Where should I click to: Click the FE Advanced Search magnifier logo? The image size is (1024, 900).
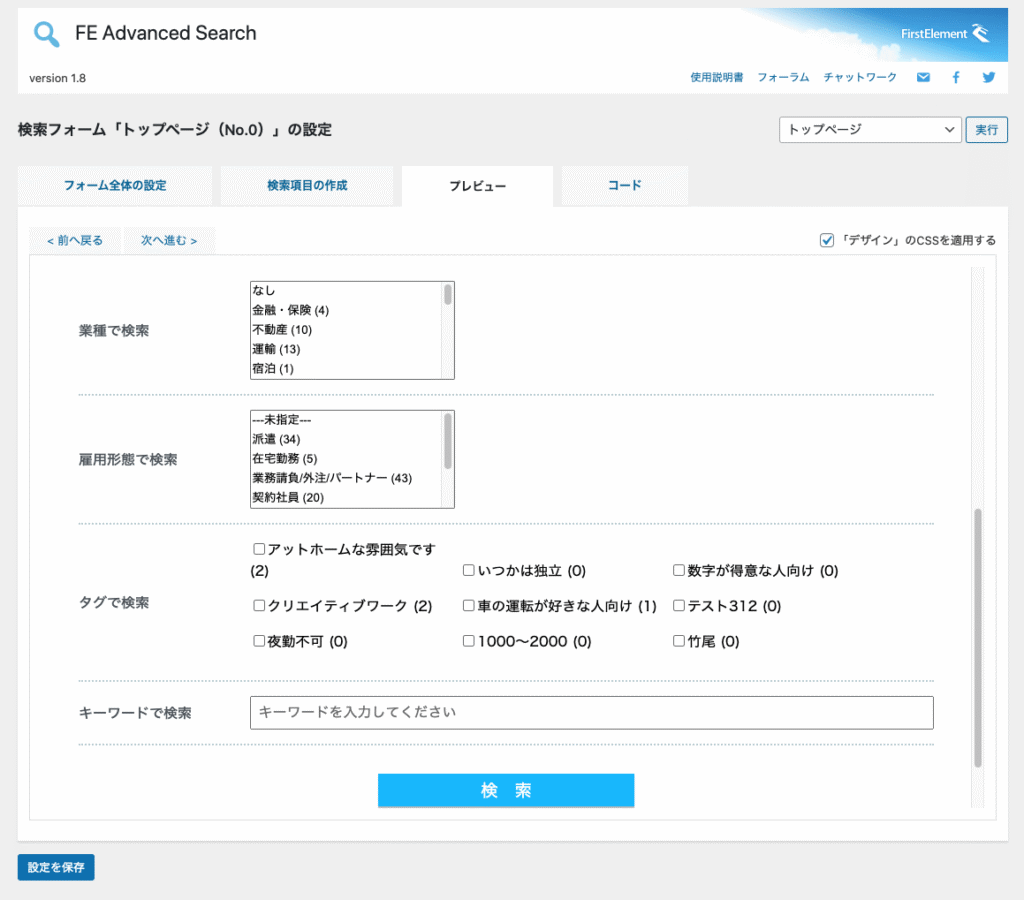click(x=46, y=33)
